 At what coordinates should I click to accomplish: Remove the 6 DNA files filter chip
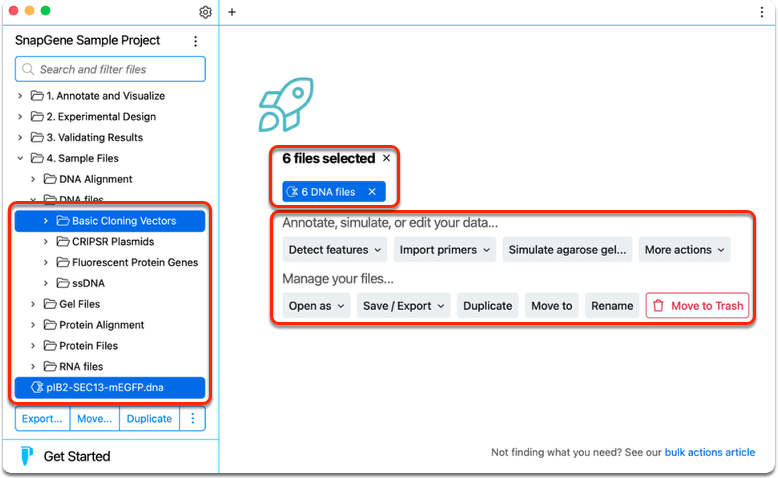tap(372, 192)
